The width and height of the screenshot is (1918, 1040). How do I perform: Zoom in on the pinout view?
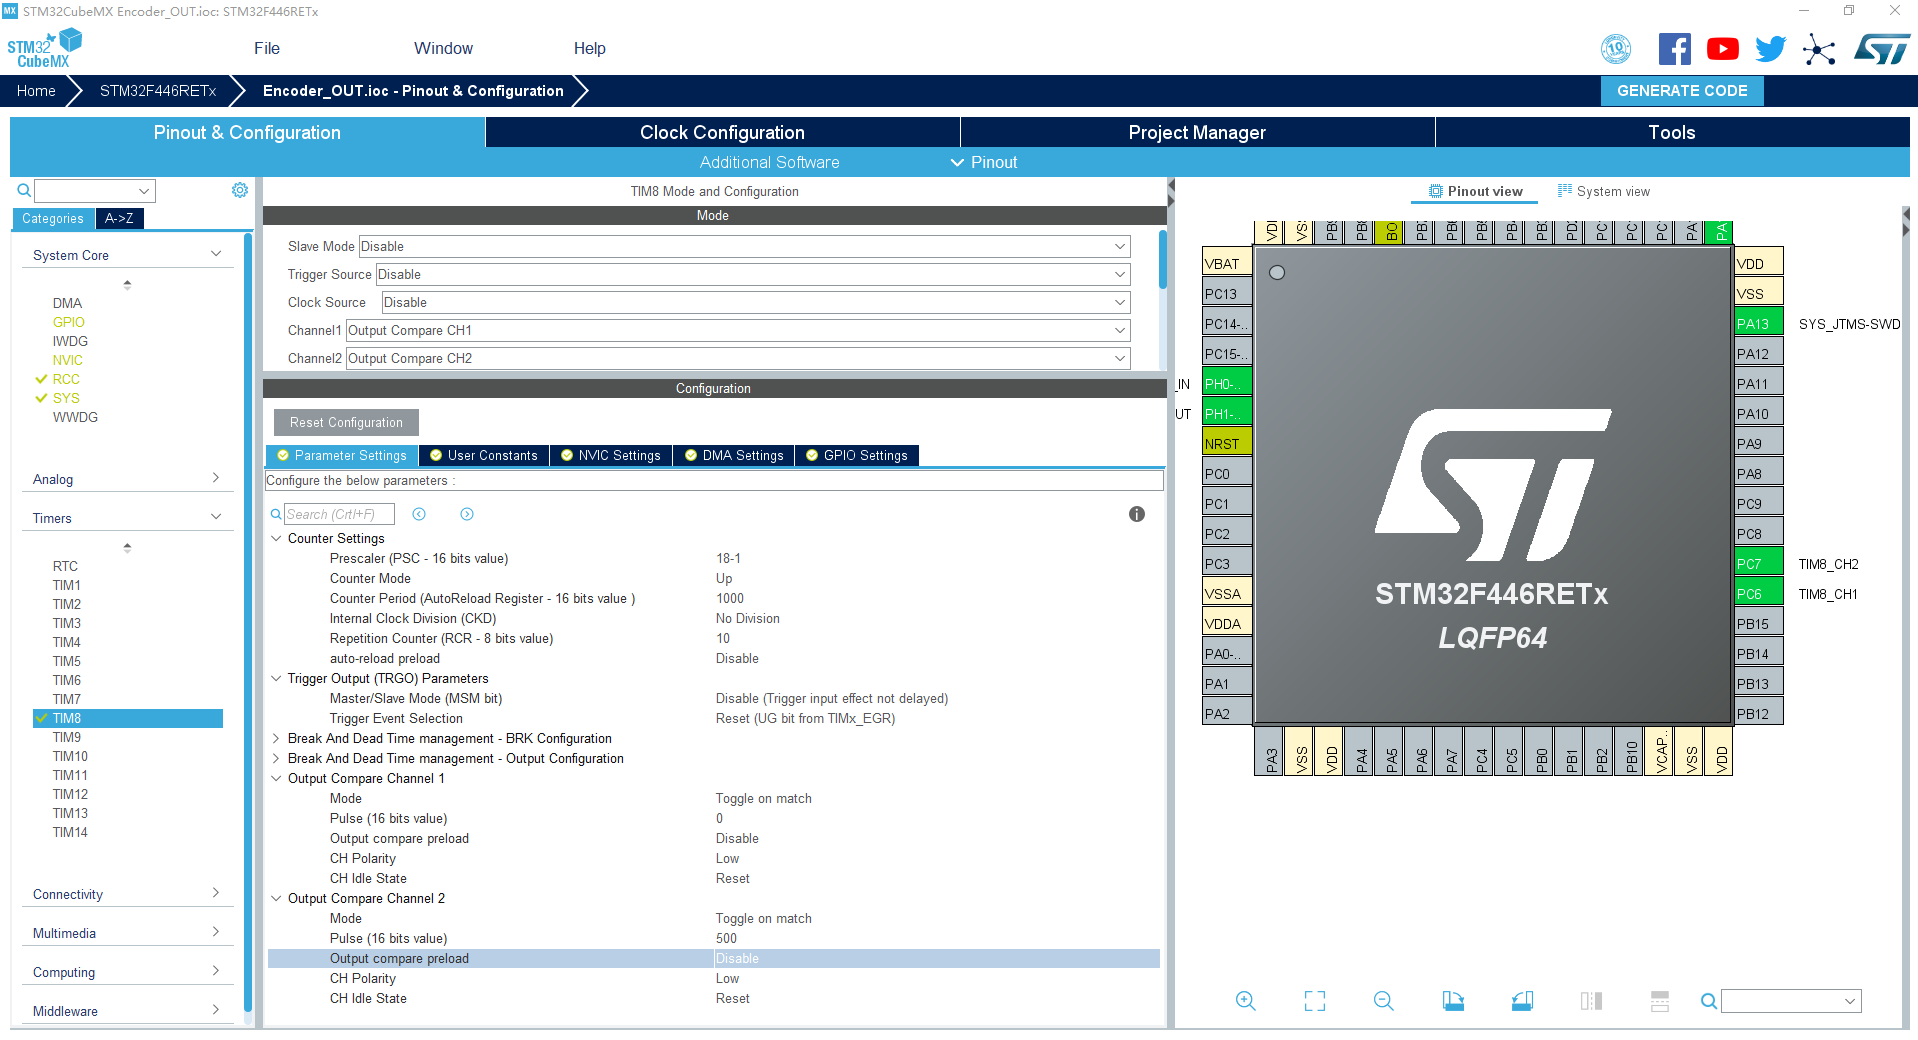pyautogui.click(x=1245, y=1001)
